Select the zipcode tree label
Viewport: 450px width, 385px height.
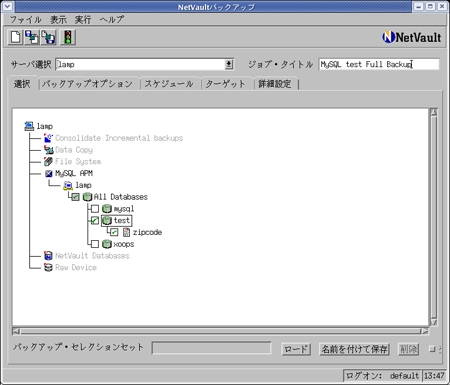coord(147,232)
